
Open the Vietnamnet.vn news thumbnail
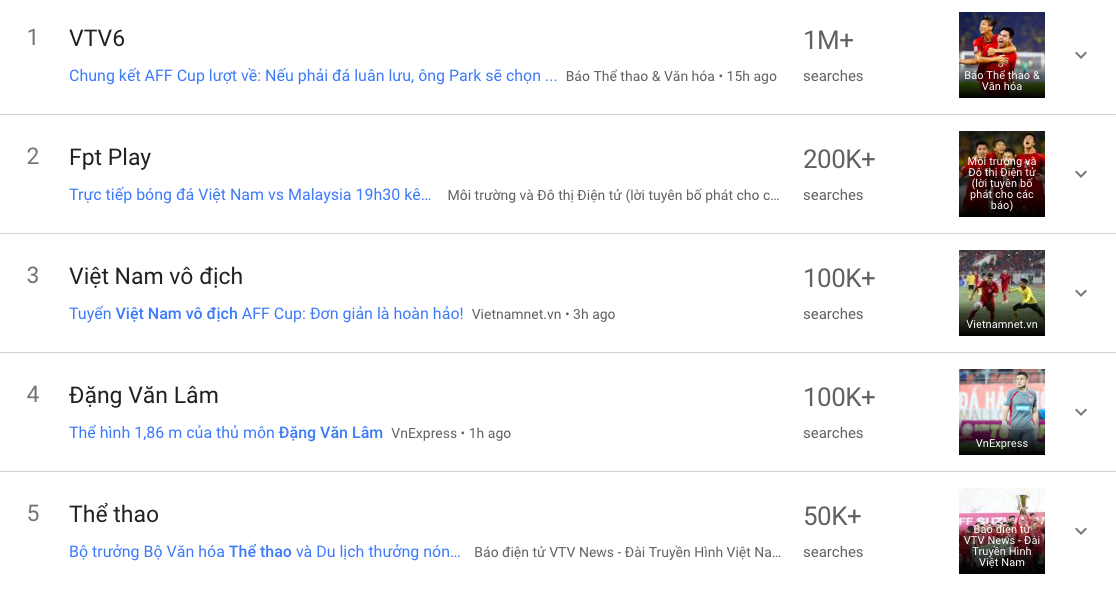click(1001, 293)
